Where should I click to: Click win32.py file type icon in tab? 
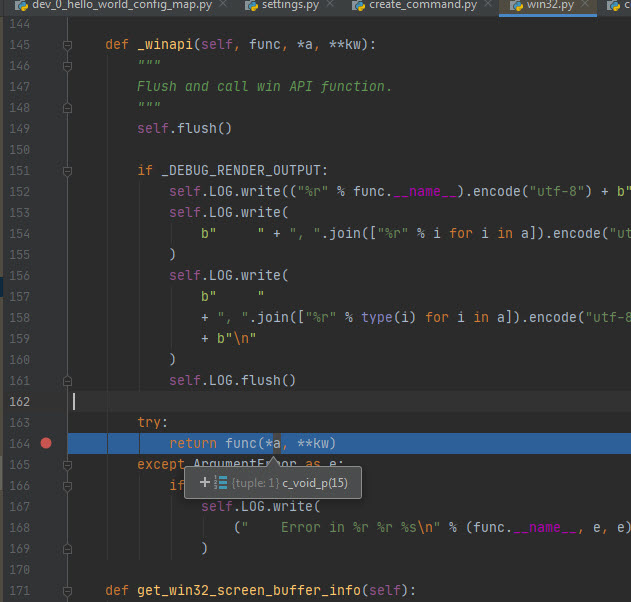point(516,5)
